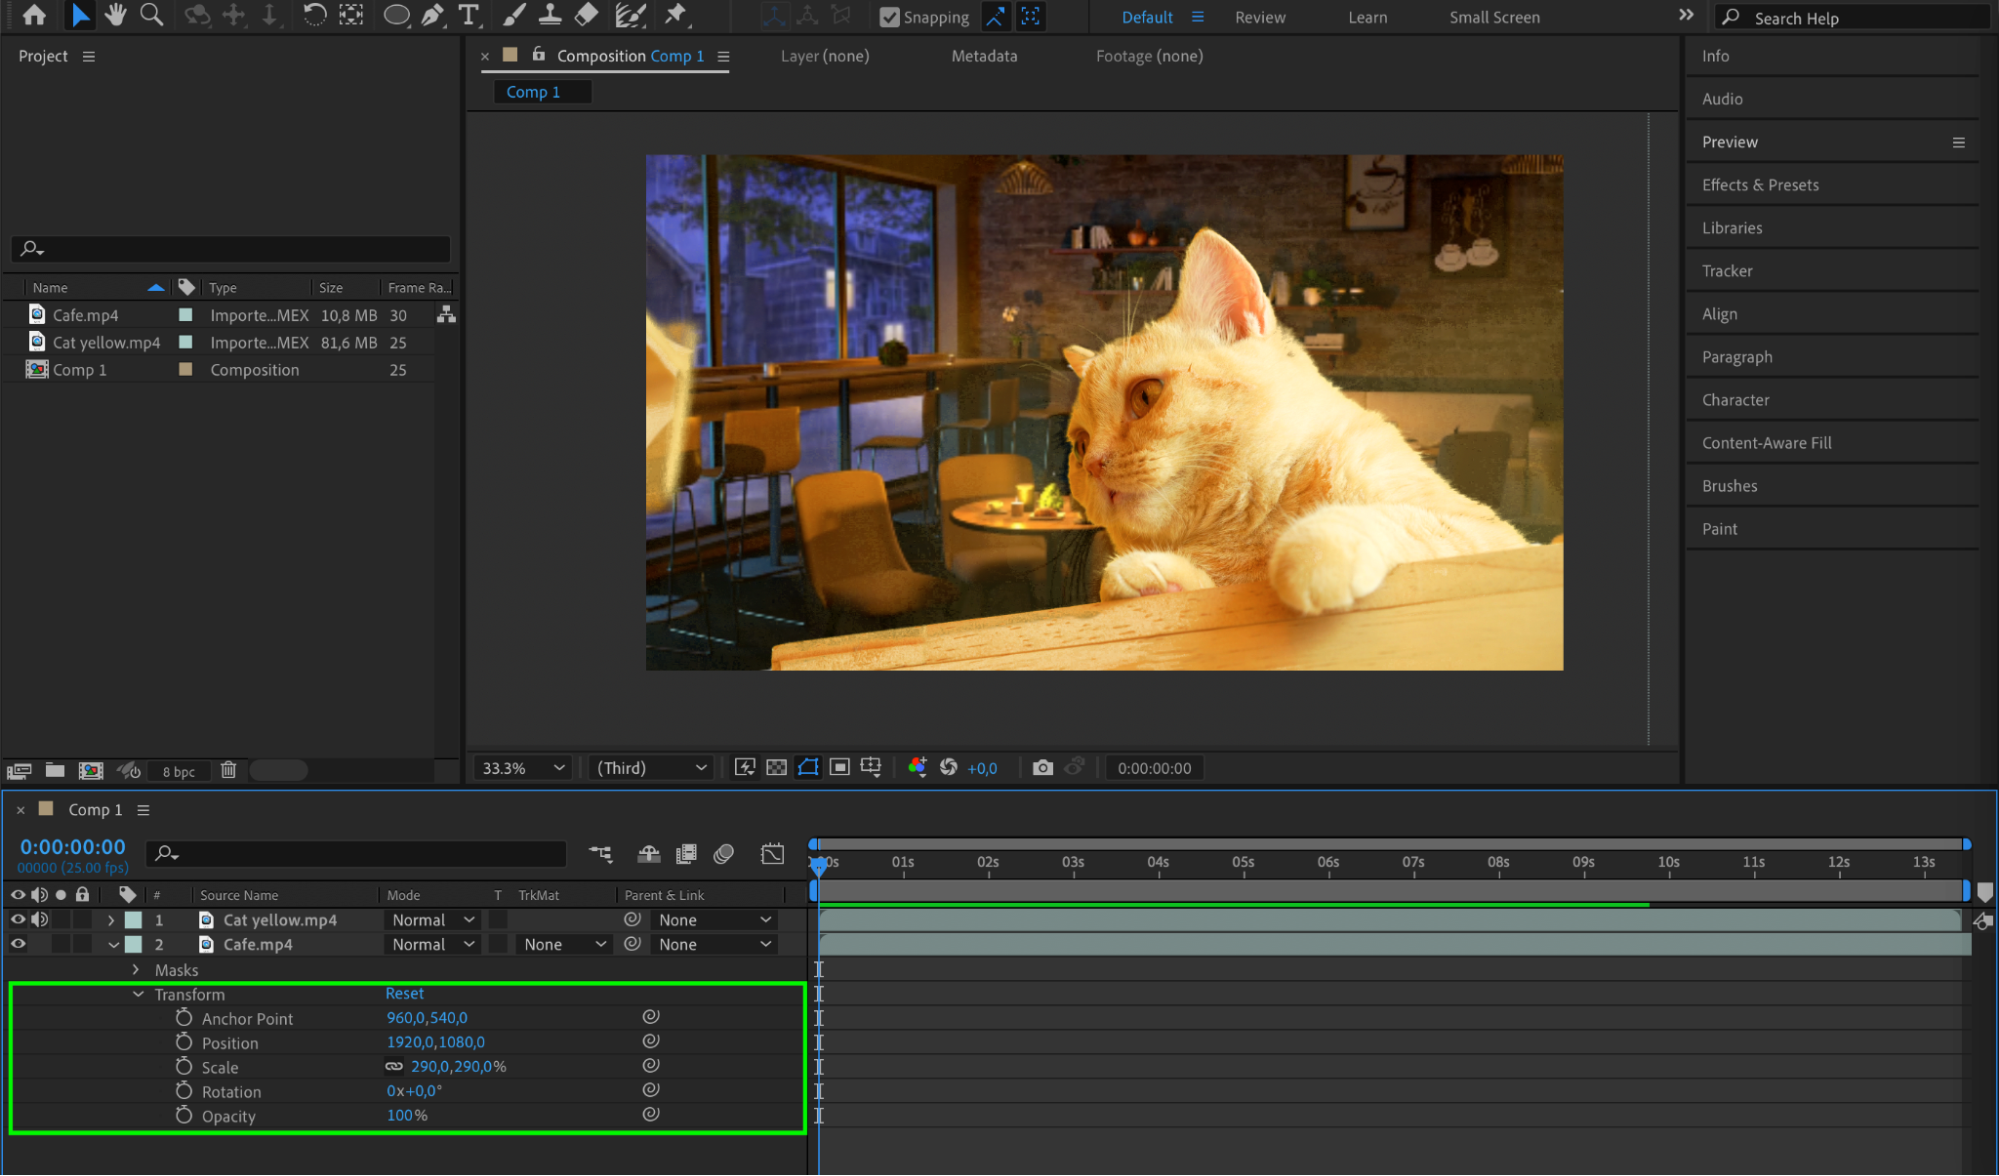Click the Take Snapshot camera icon
Viewport: 1999px width, 1176px height.
point(1042,768)
